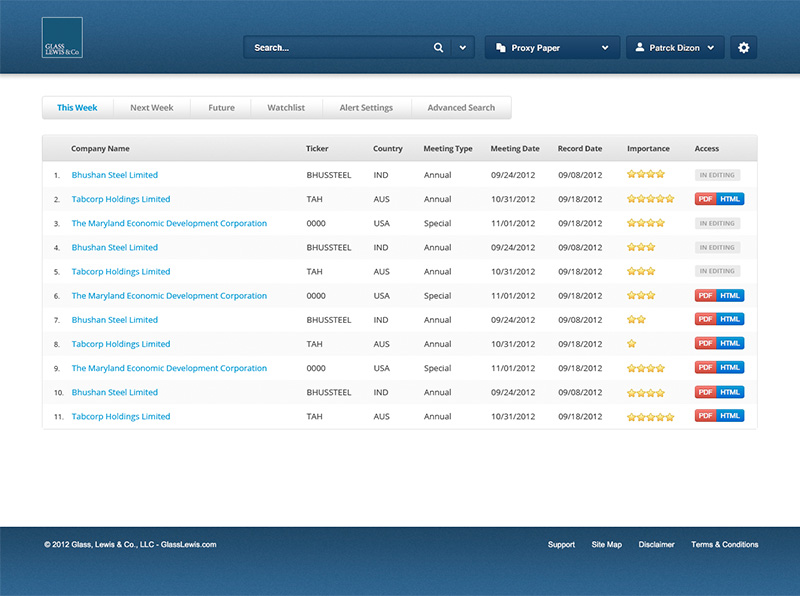Image resolution: width=800 pixels, height=596 pixels.
Task: Open the settings gear icon
Action: point(743,48)
